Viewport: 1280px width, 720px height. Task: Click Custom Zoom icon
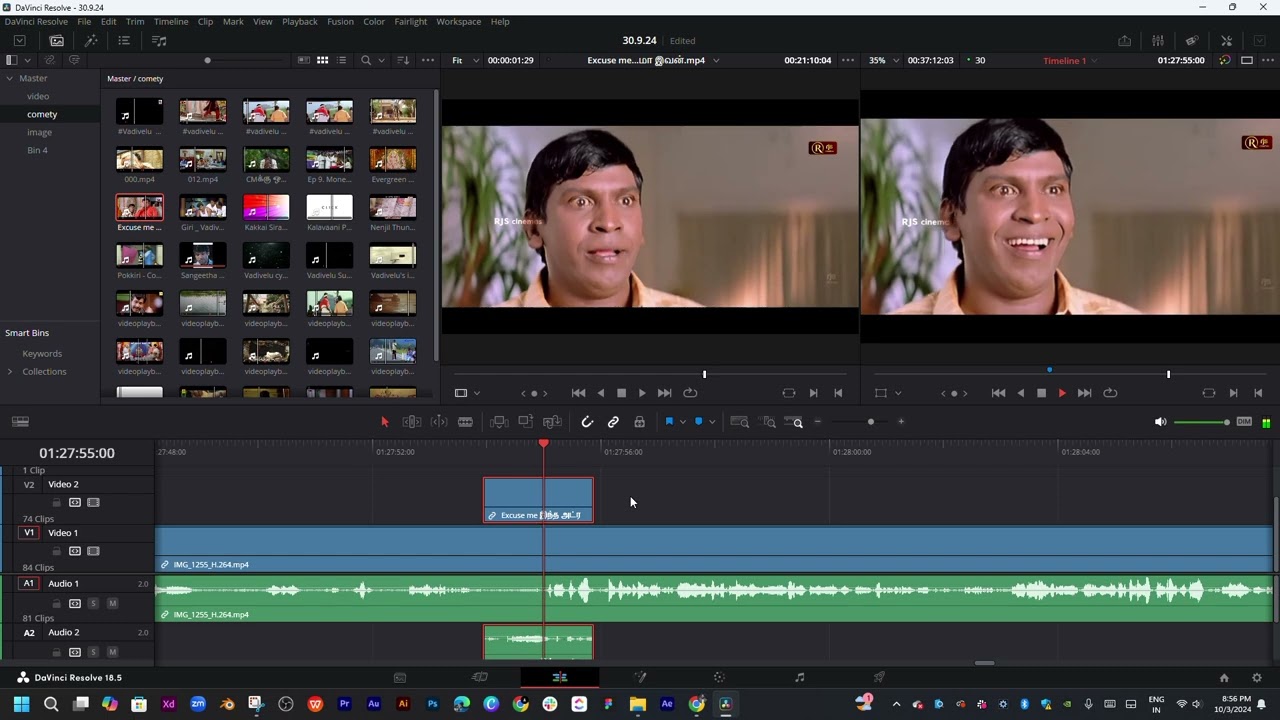click(794, 422)
